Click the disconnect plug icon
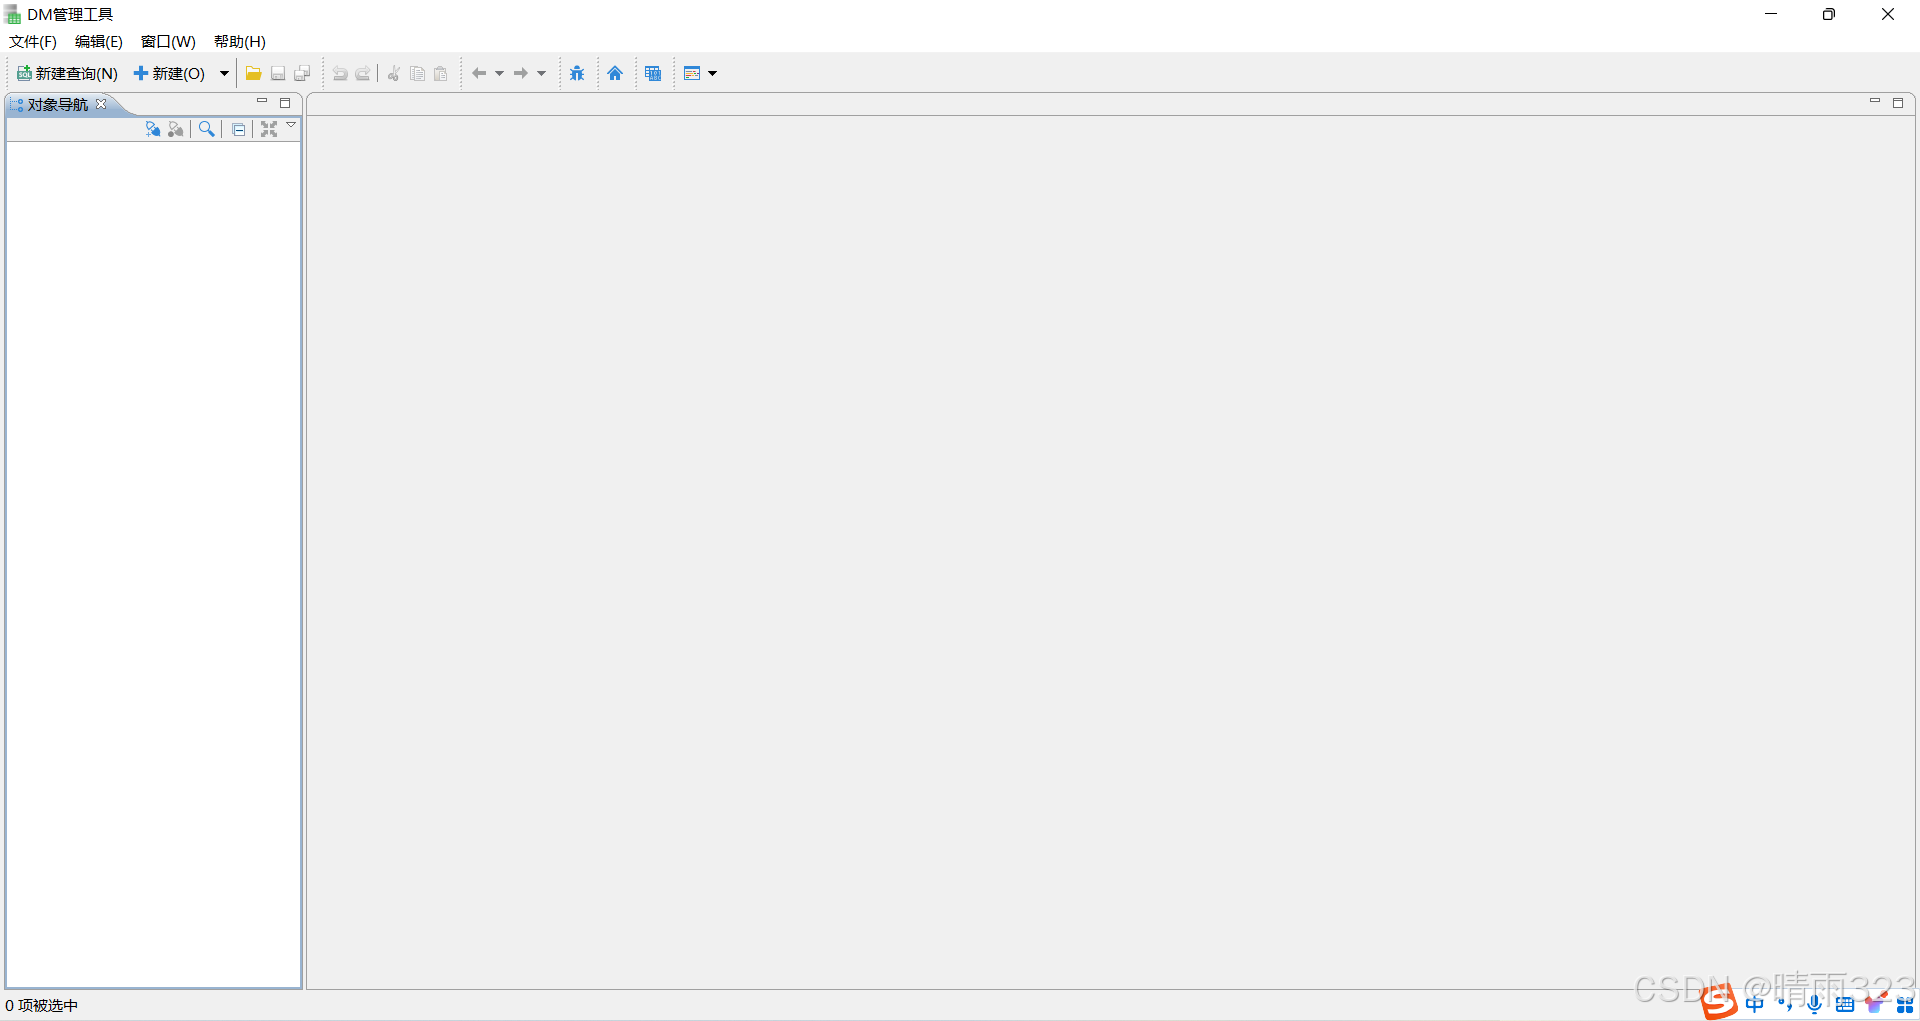This screenshot has height=1021, width=1920. (x=176, y=129)
